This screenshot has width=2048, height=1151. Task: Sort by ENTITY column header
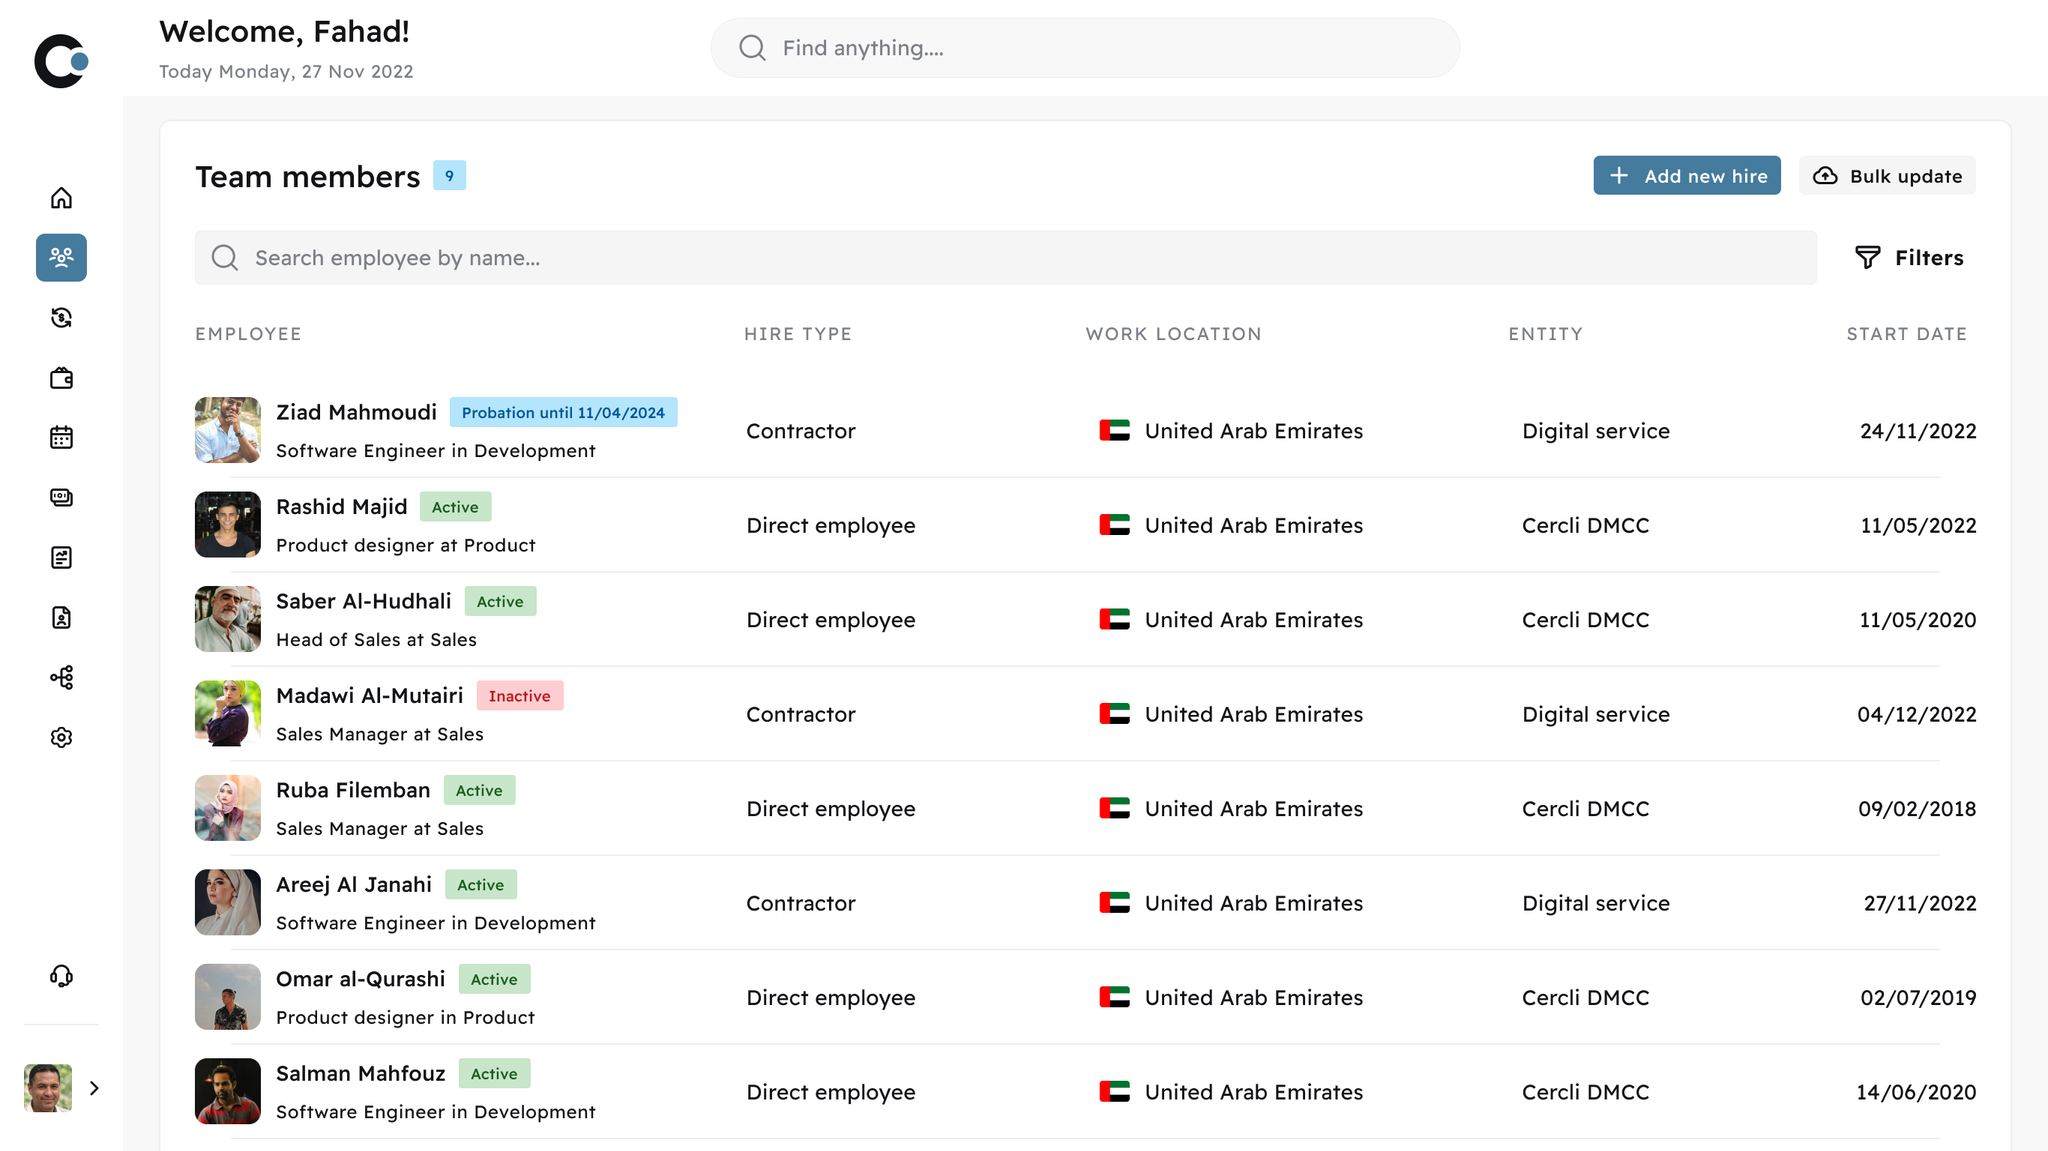click(x=1545, y=334)
